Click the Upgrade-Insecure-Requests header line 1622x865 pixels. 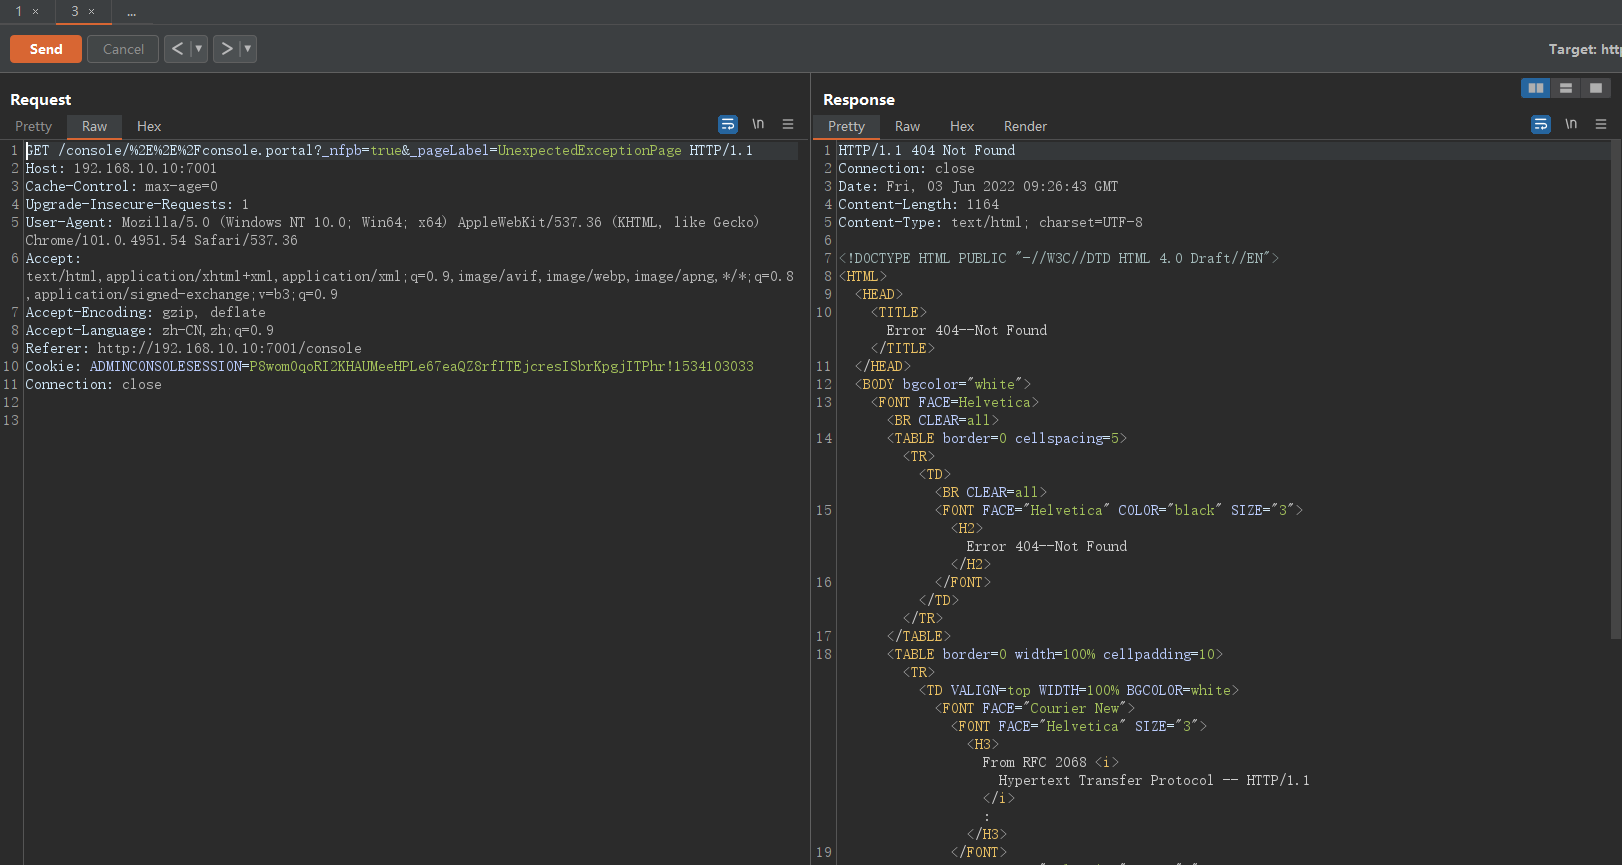pos(137,204)
